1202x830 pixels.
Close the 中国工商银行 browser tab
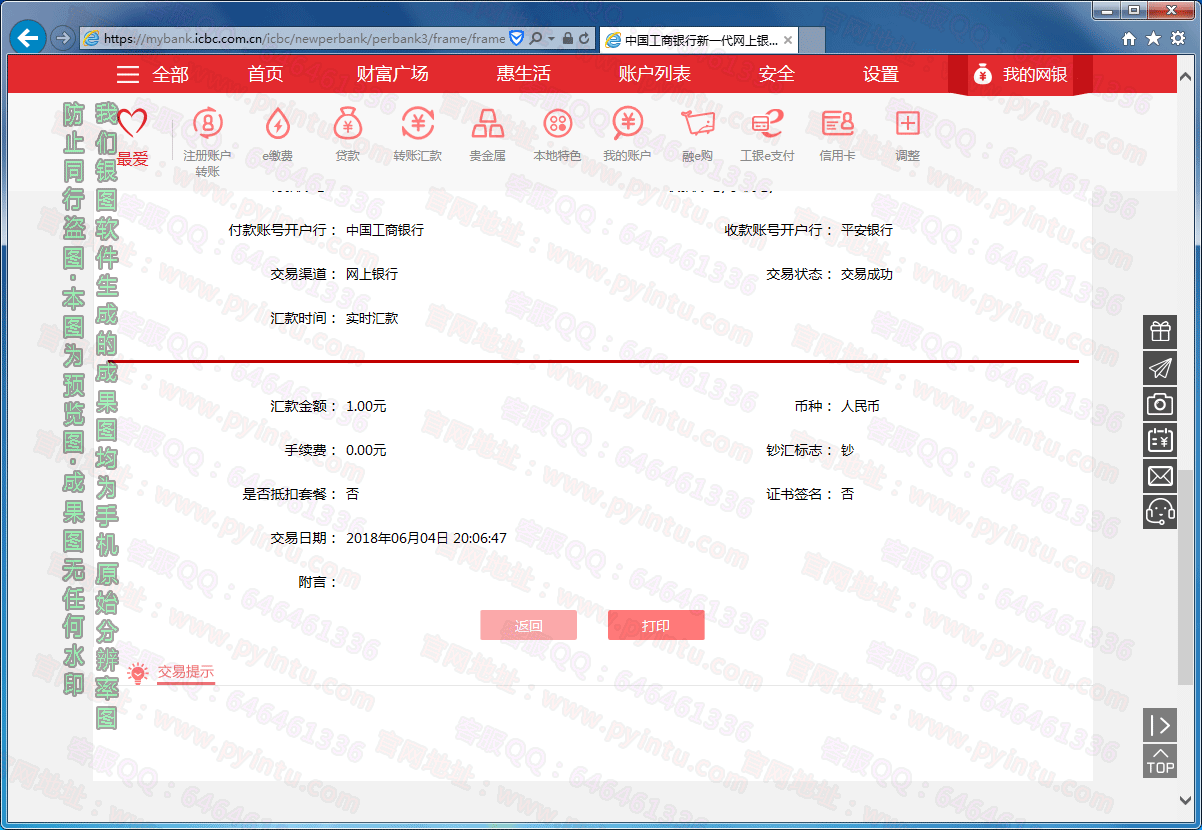click(x=788, y=40)
